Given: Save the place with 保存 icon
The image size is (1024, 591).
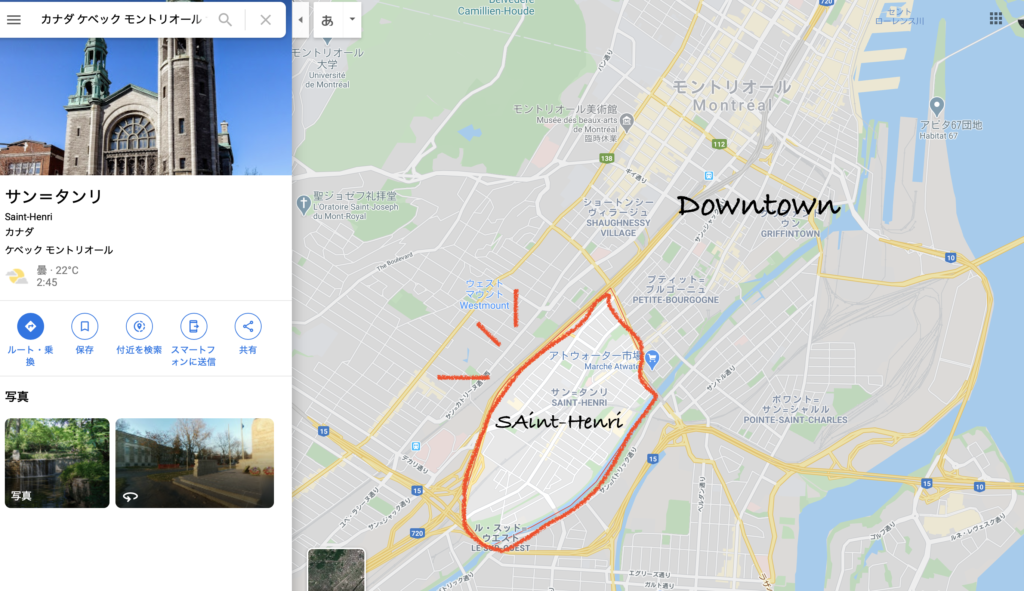Looking at the screenshot, I should pyautogui.click(x=84, y=327).
